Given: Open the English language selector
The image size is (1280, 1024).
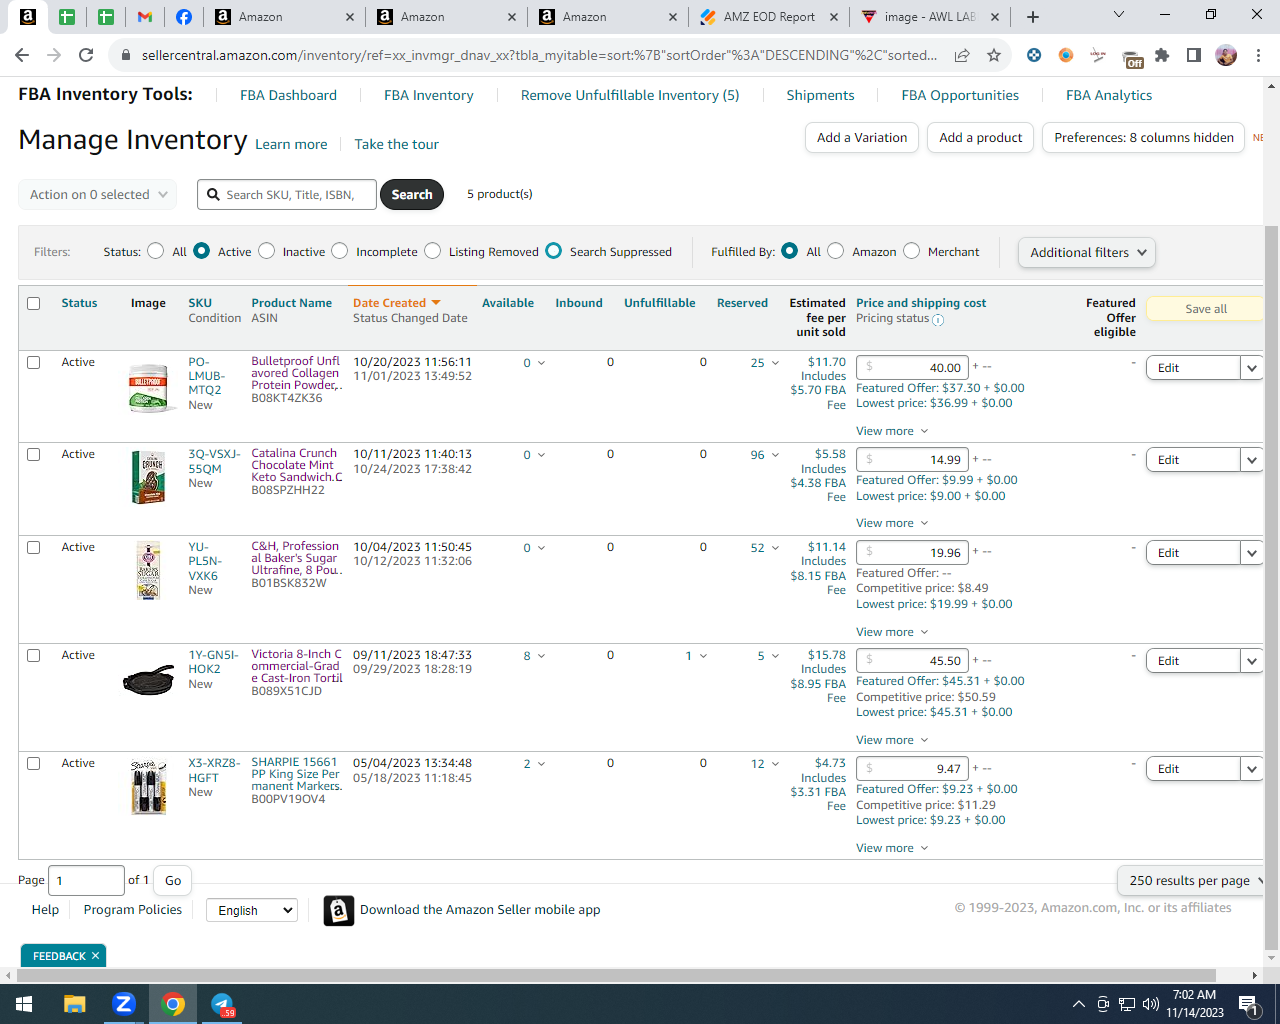Looking at the screenshot, I should pyautogui.click(x=252, y=910).
